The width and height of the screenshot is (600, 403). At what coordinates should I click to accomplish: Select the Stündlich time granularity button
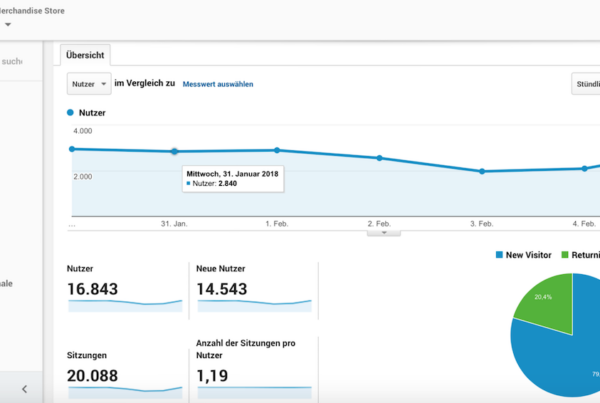tap(586, 85)
